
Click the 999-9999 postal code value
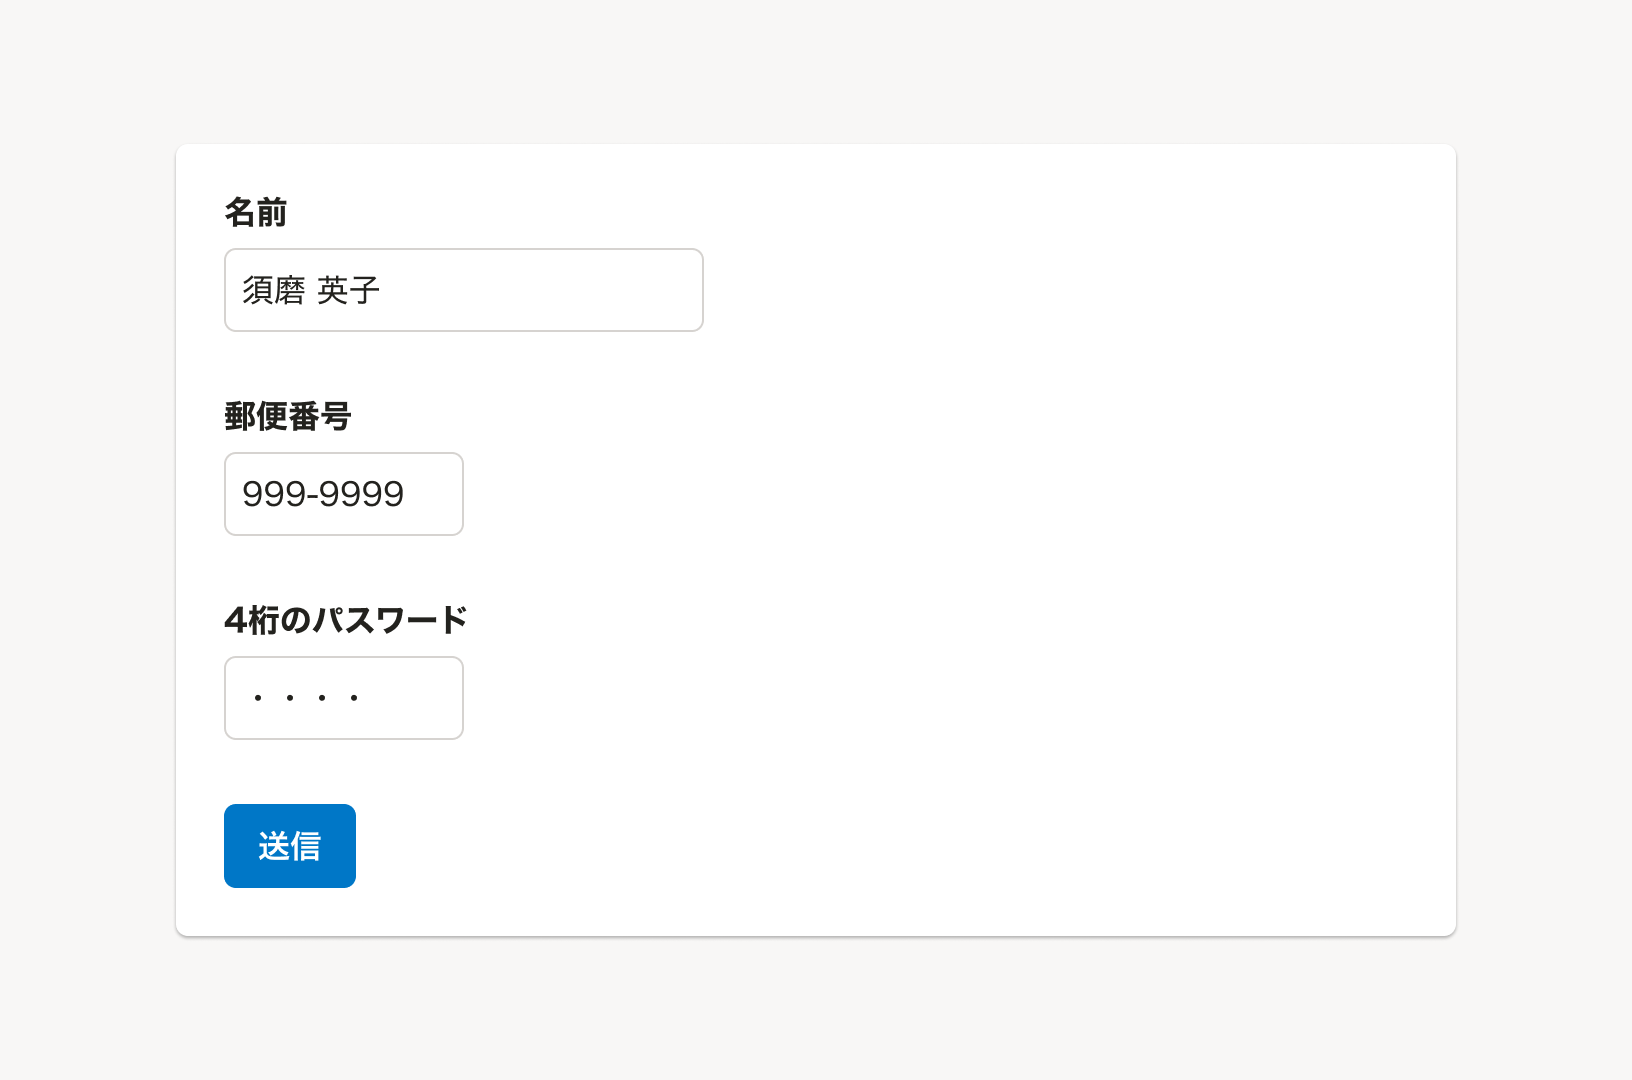click(323, 494)
